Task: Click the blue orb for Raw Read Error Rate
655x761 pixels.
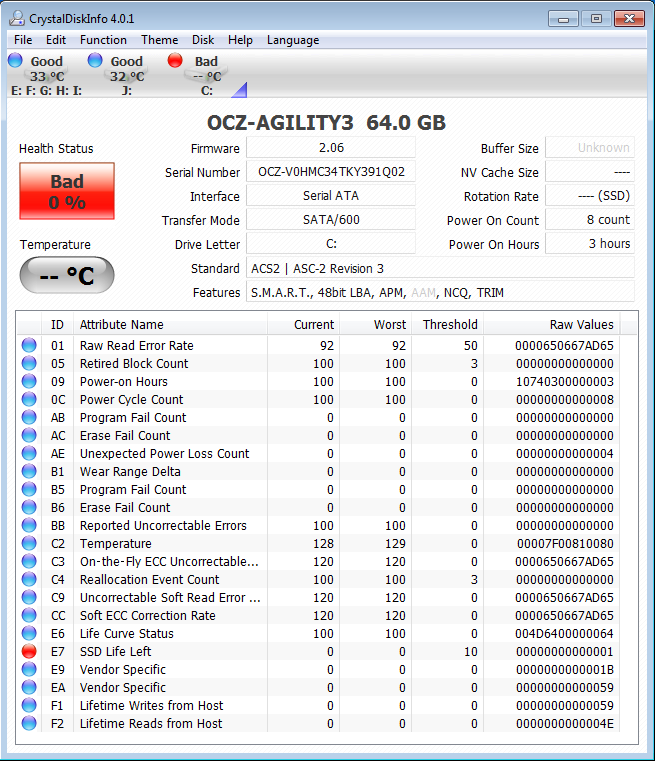Action: (x=29, y=345)
